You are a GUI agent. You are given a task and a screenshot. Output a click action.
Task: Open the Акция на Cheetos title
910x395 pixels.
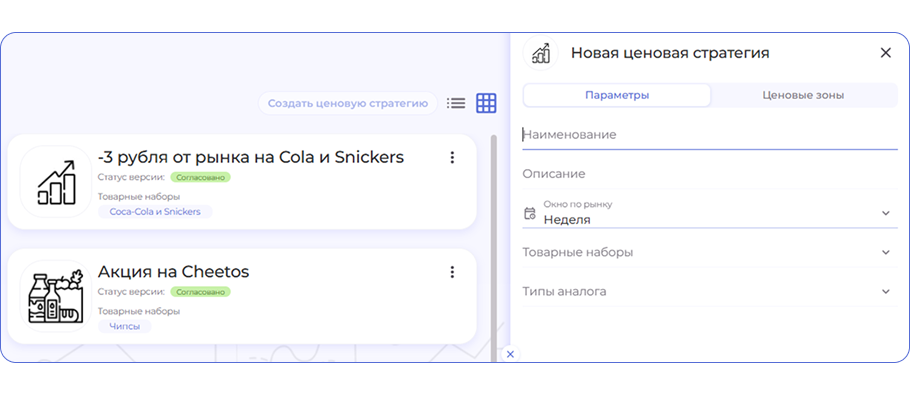174,271
